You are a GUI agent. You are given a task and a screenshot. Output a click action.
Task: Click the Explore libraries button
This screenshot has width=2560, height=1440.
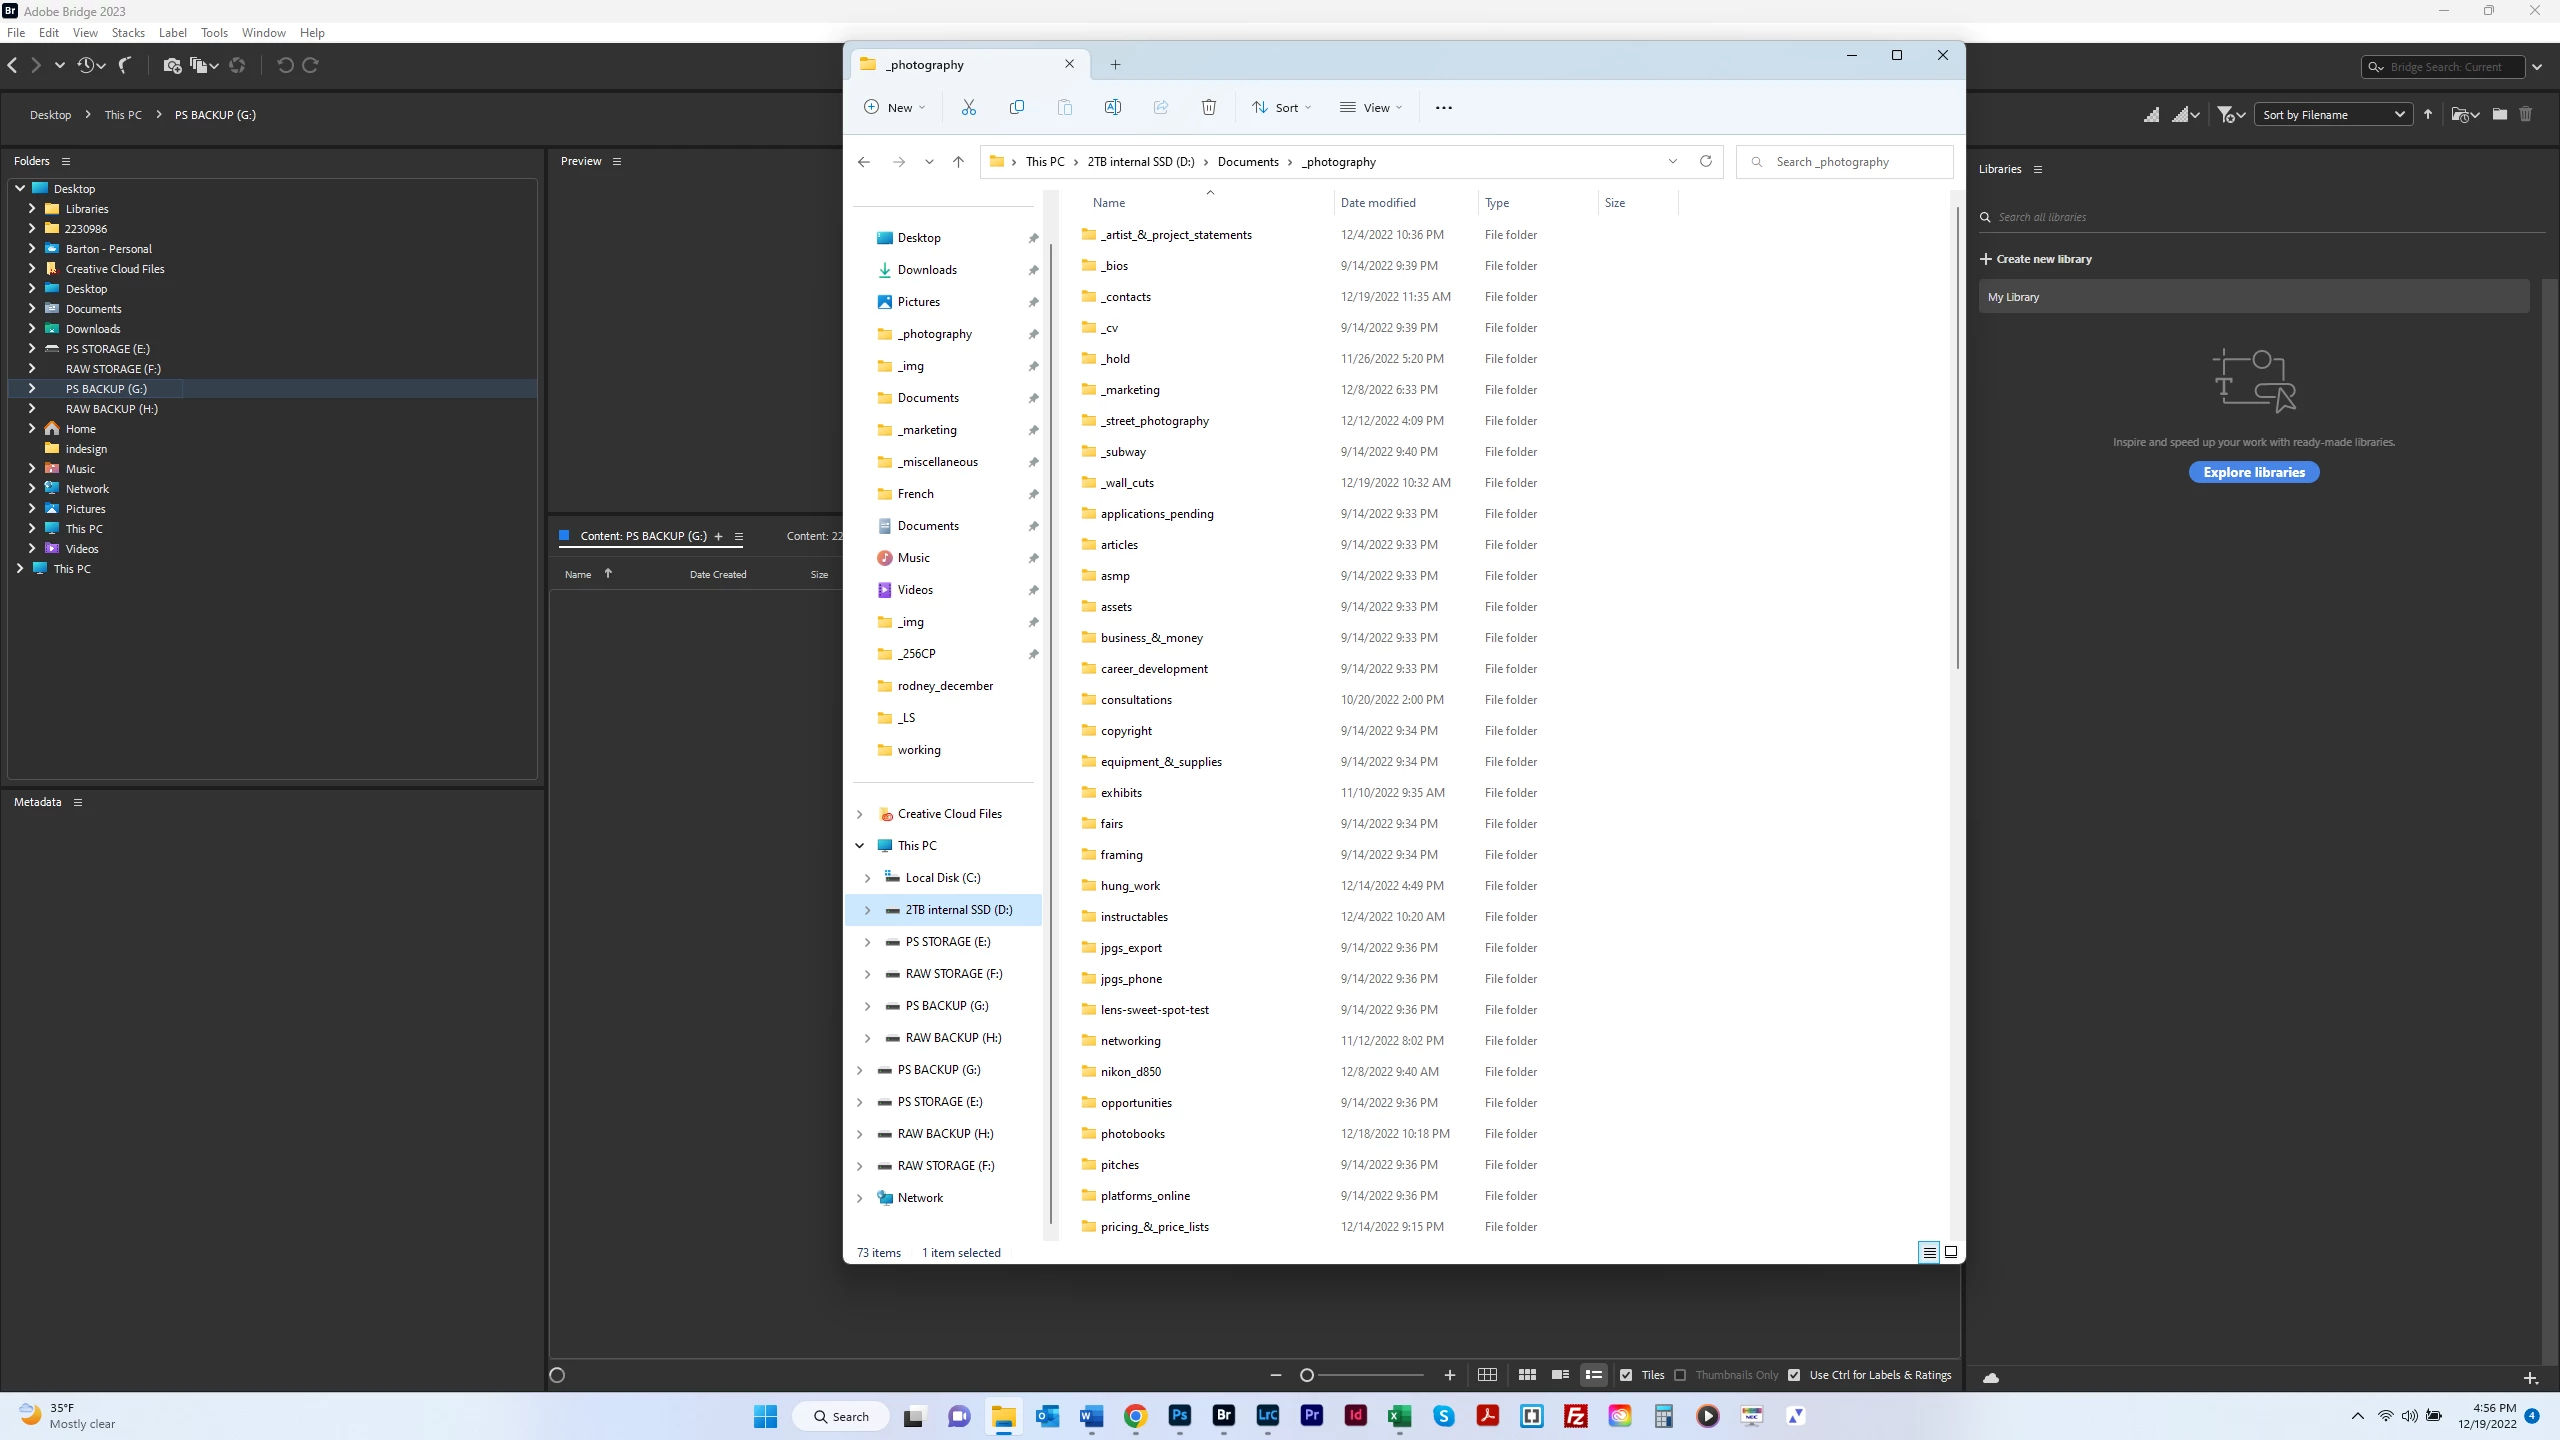pyautogui.click(x=2253, y=472)
